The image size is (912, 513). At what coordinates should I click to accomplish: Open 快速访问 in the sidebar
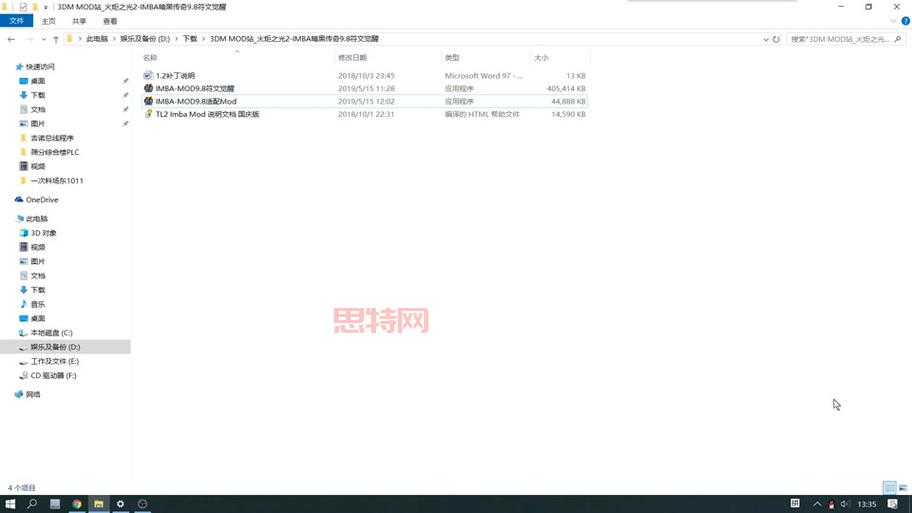40,67
